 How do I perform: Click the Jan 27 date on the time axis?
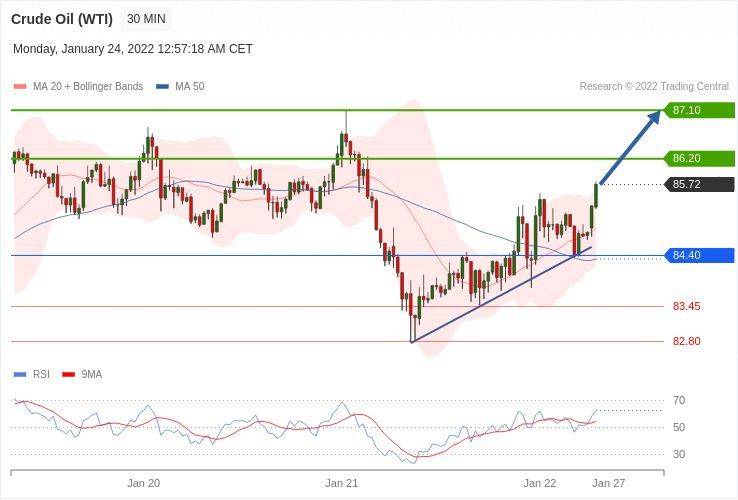(608, 483)
